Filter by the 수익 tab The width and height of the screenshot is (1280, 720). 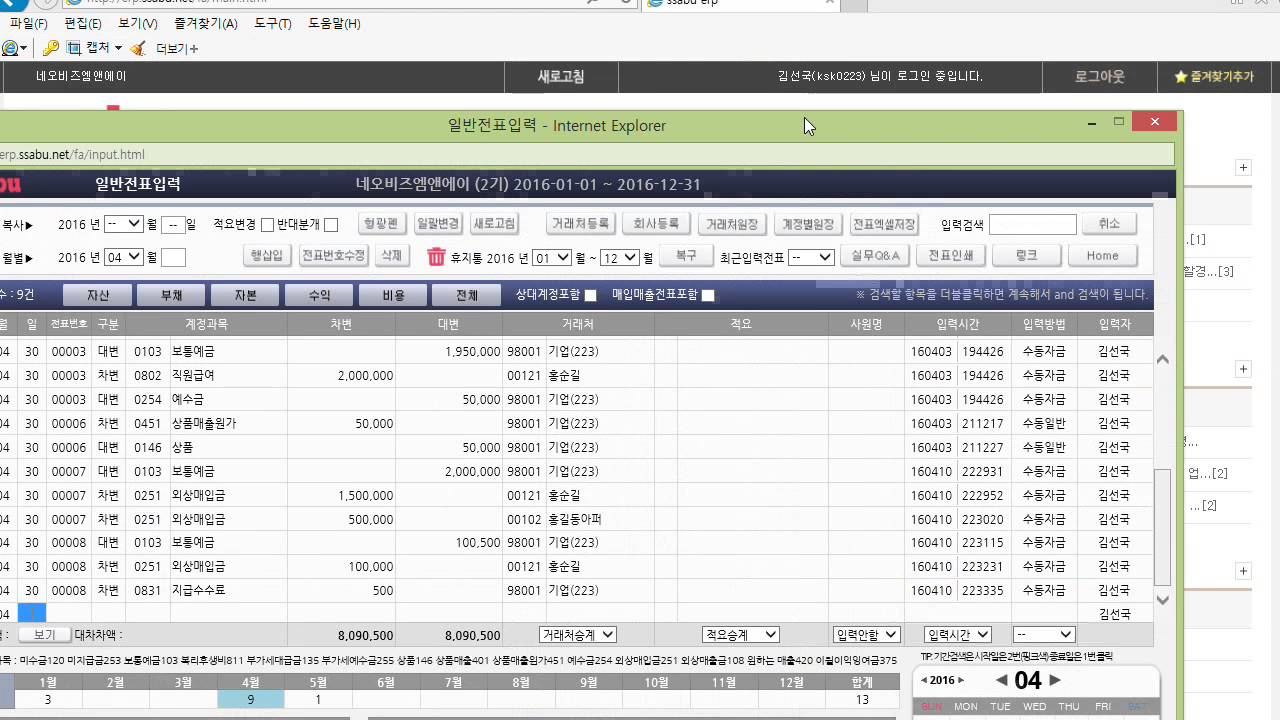[x=319, y=295]
